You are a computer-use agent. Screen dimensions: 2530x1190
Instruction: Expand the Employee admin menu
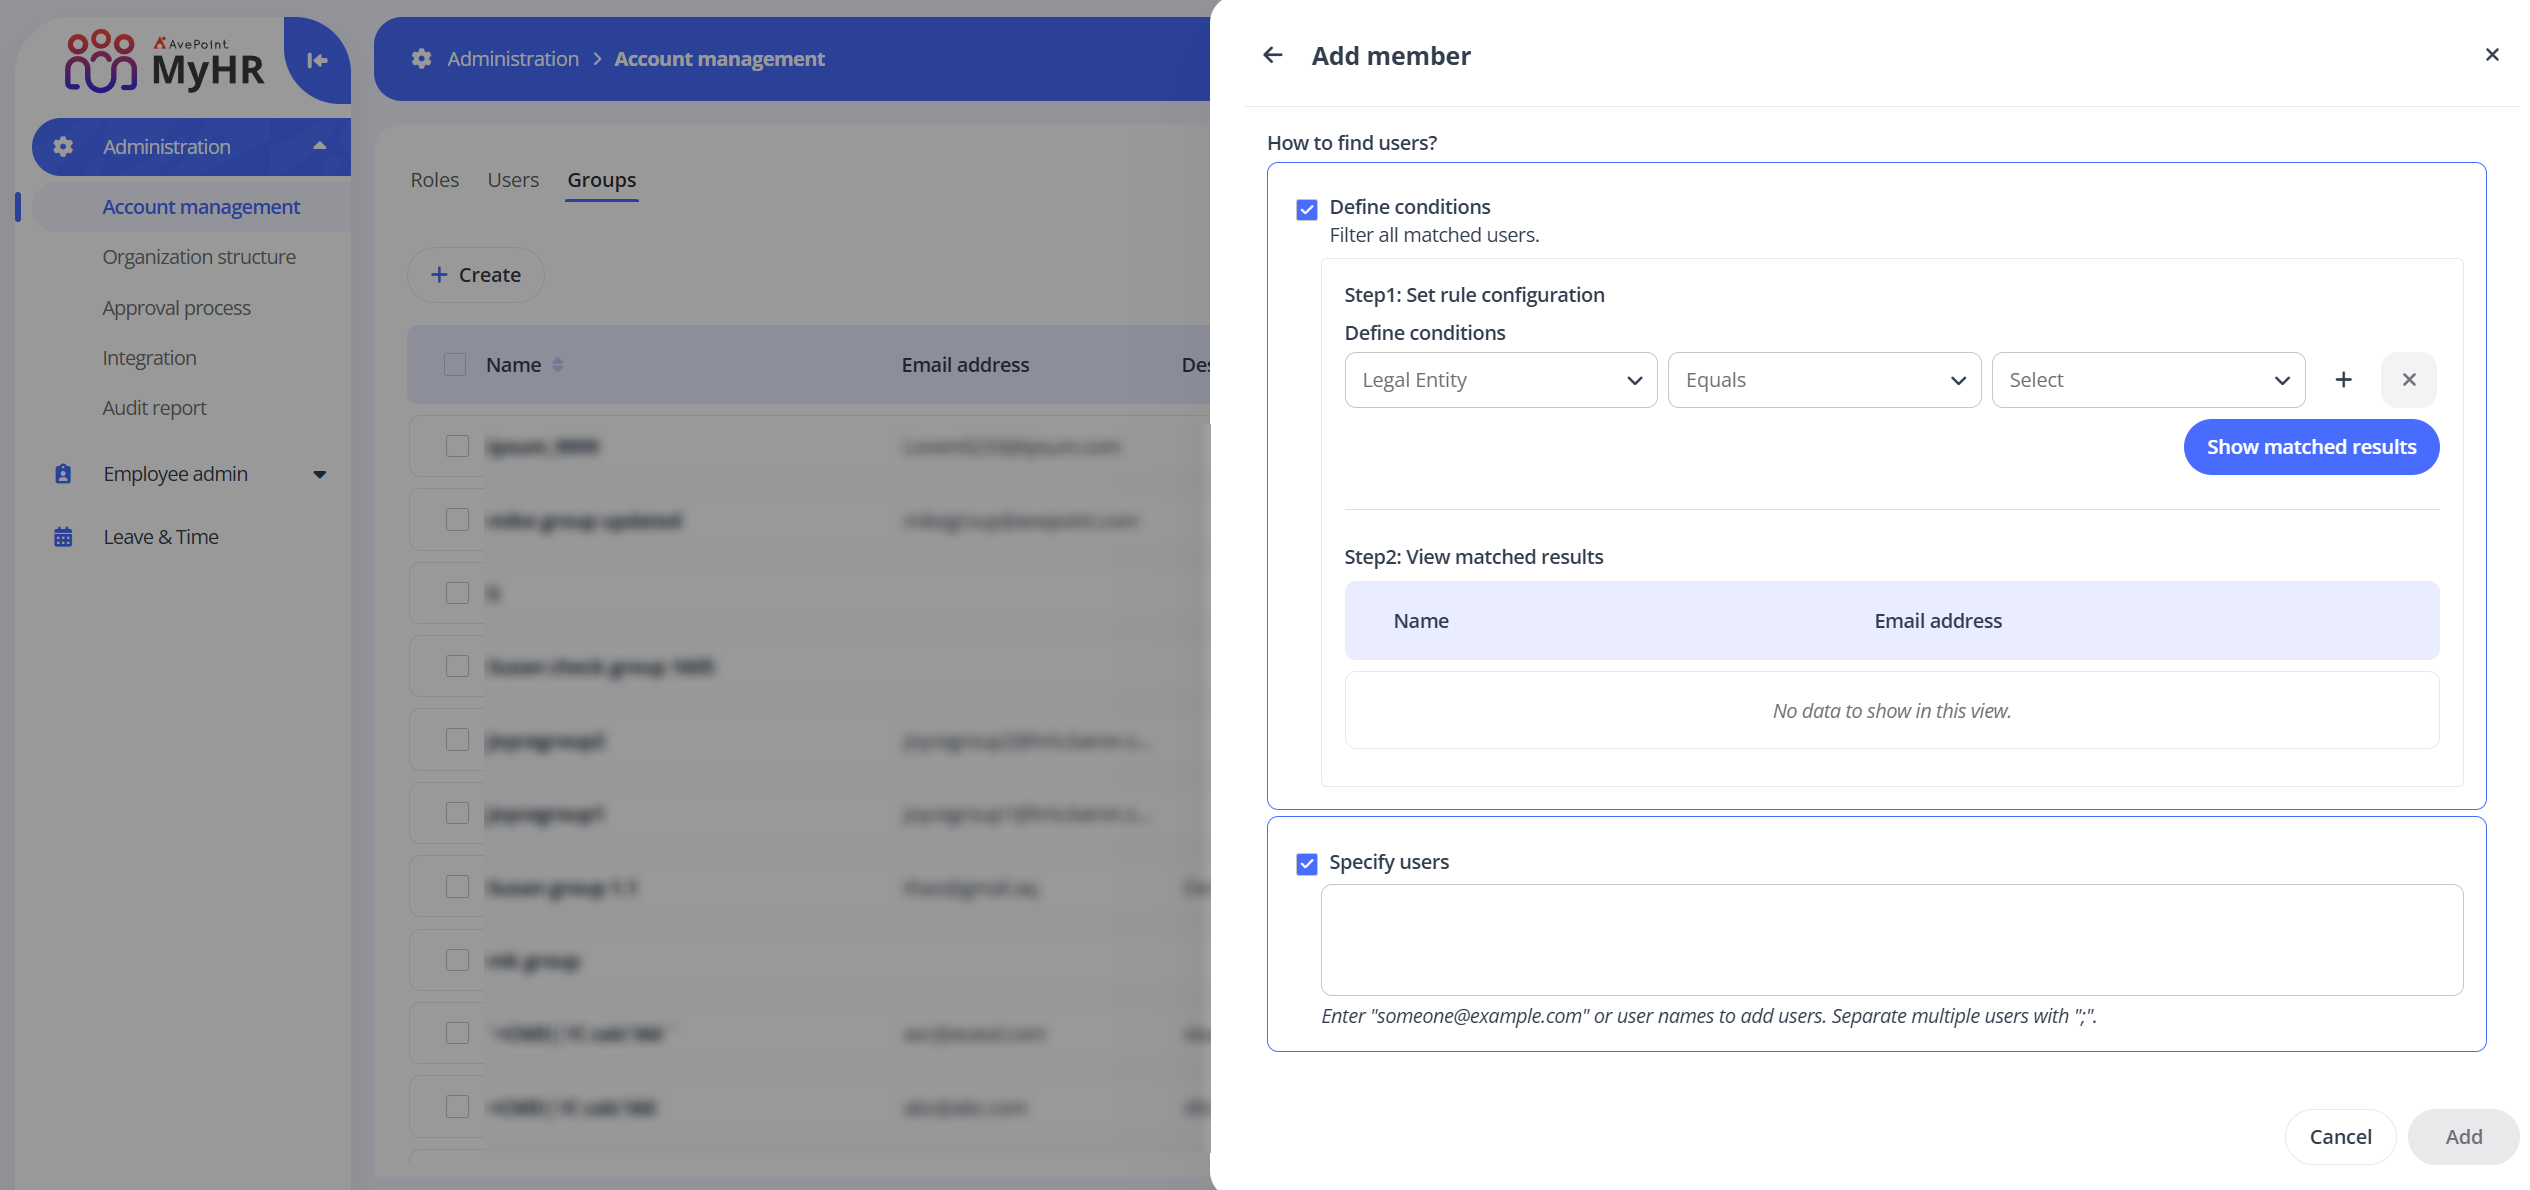point(320,474)
